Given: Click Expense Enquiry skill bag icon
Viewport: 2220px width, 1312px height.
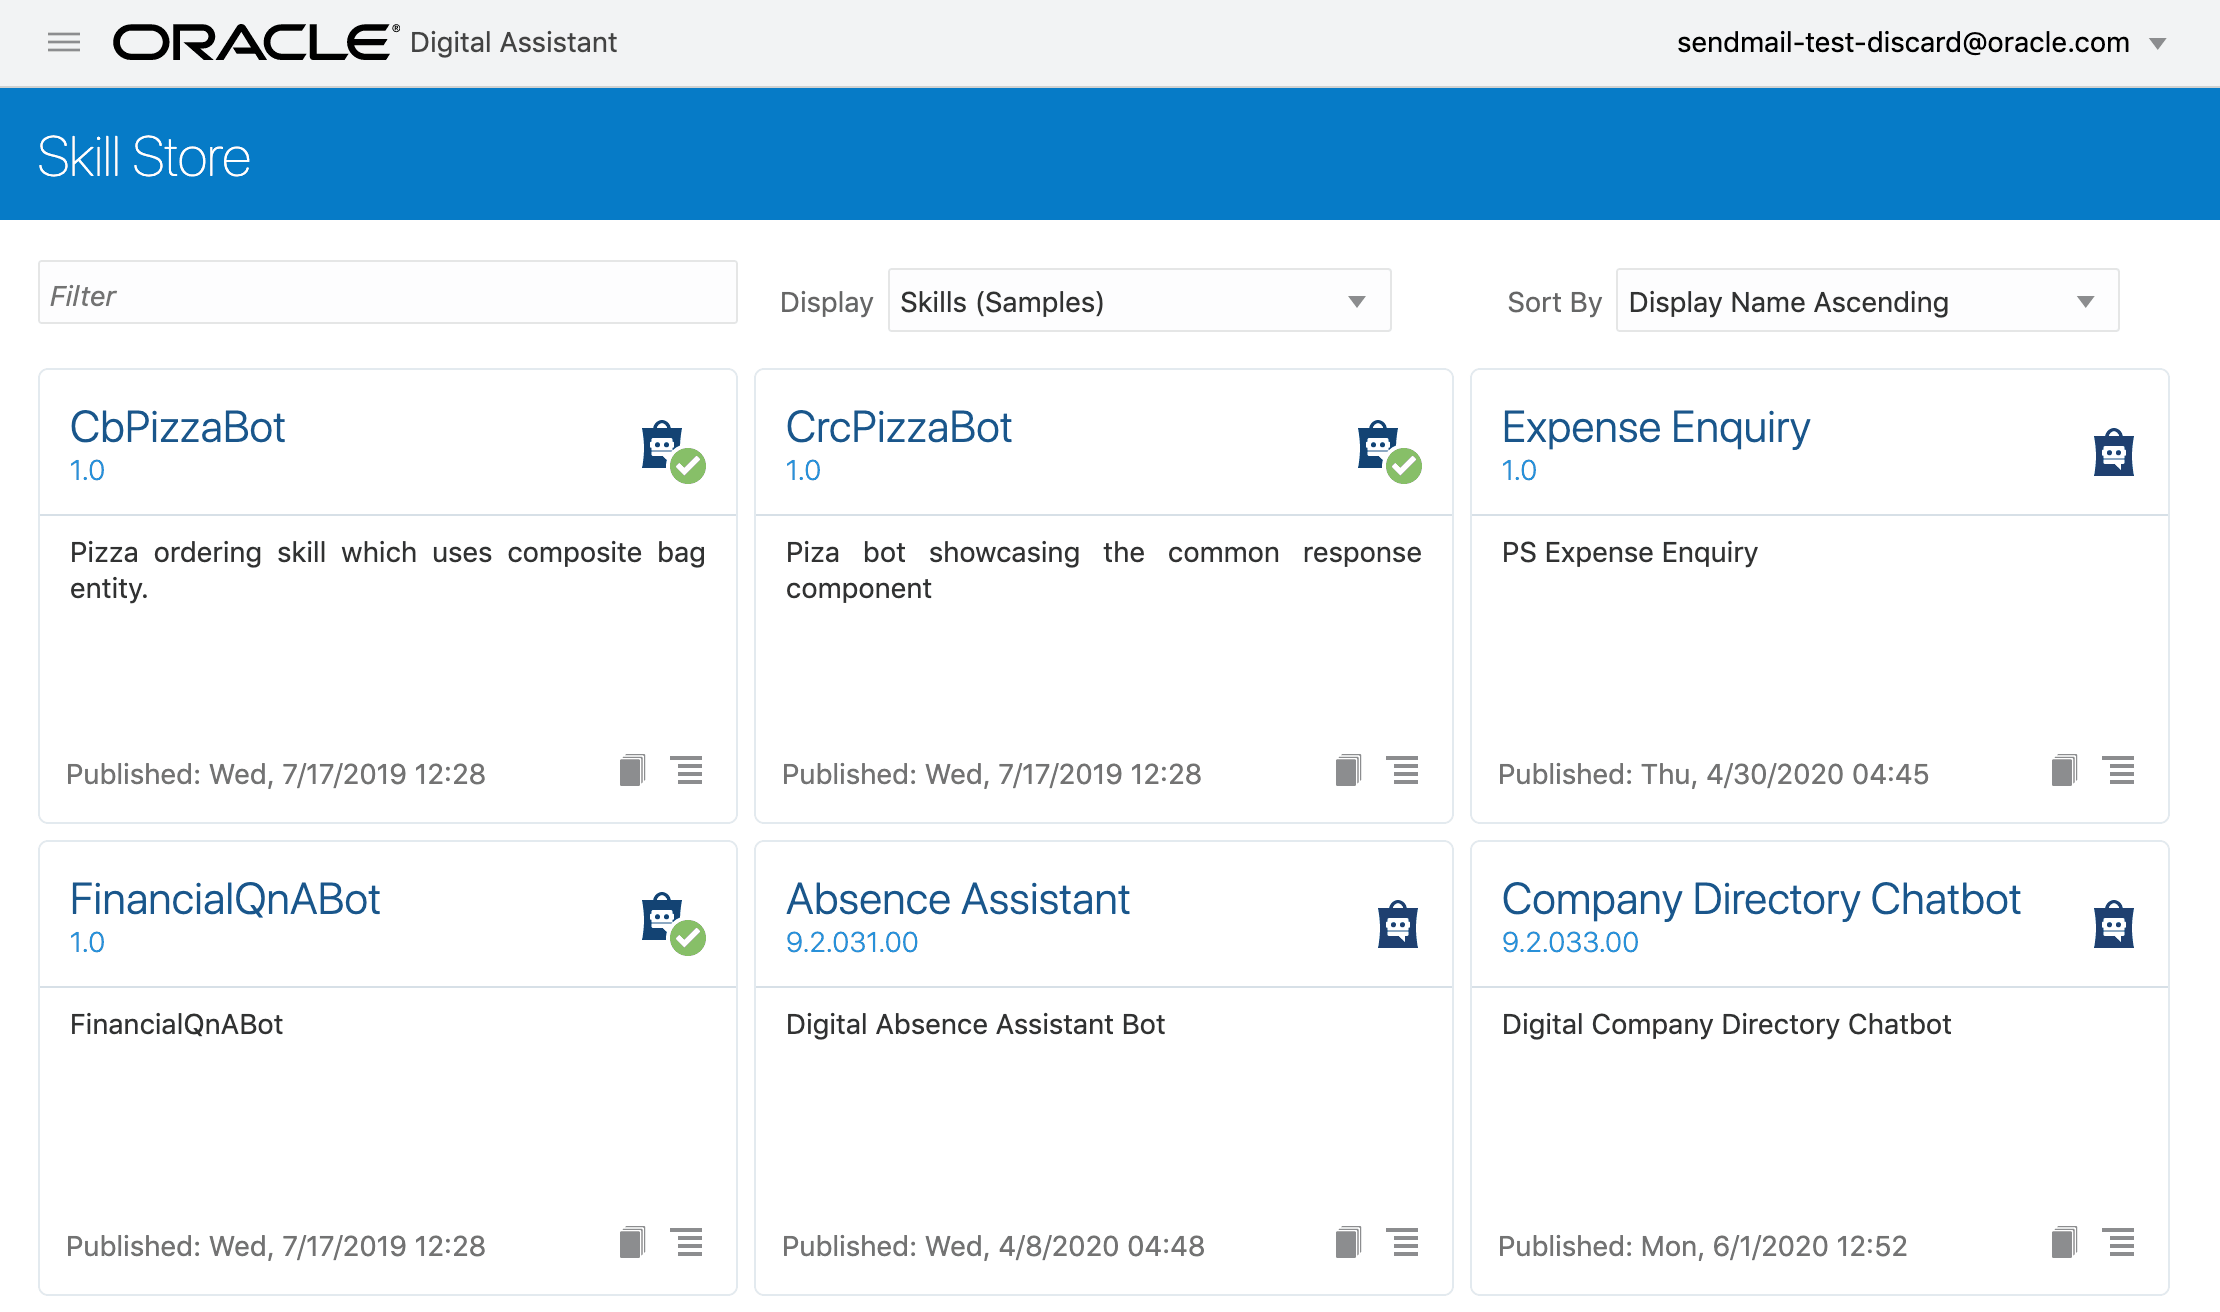Looking at the screenshot, I should (2113, 452).
